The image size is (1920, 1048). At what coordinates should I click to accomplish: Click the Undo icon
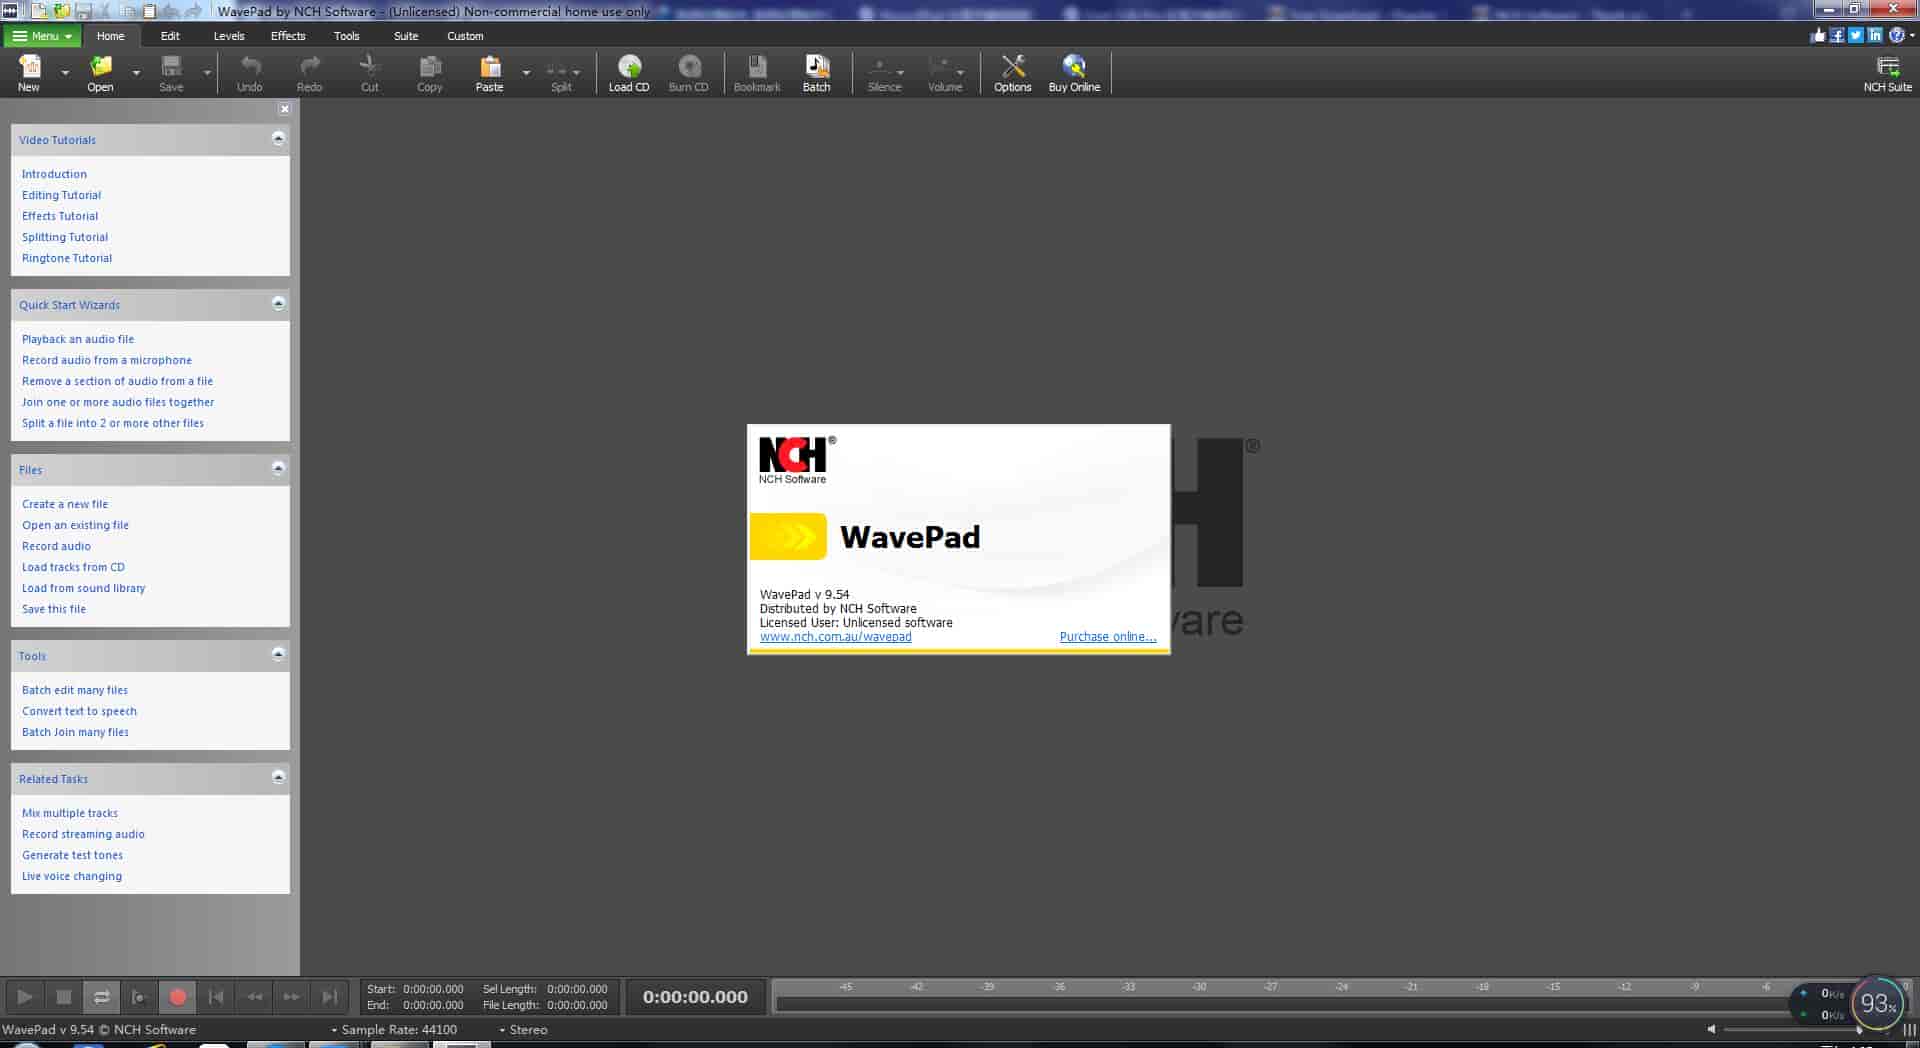click(x=249, y=72)
